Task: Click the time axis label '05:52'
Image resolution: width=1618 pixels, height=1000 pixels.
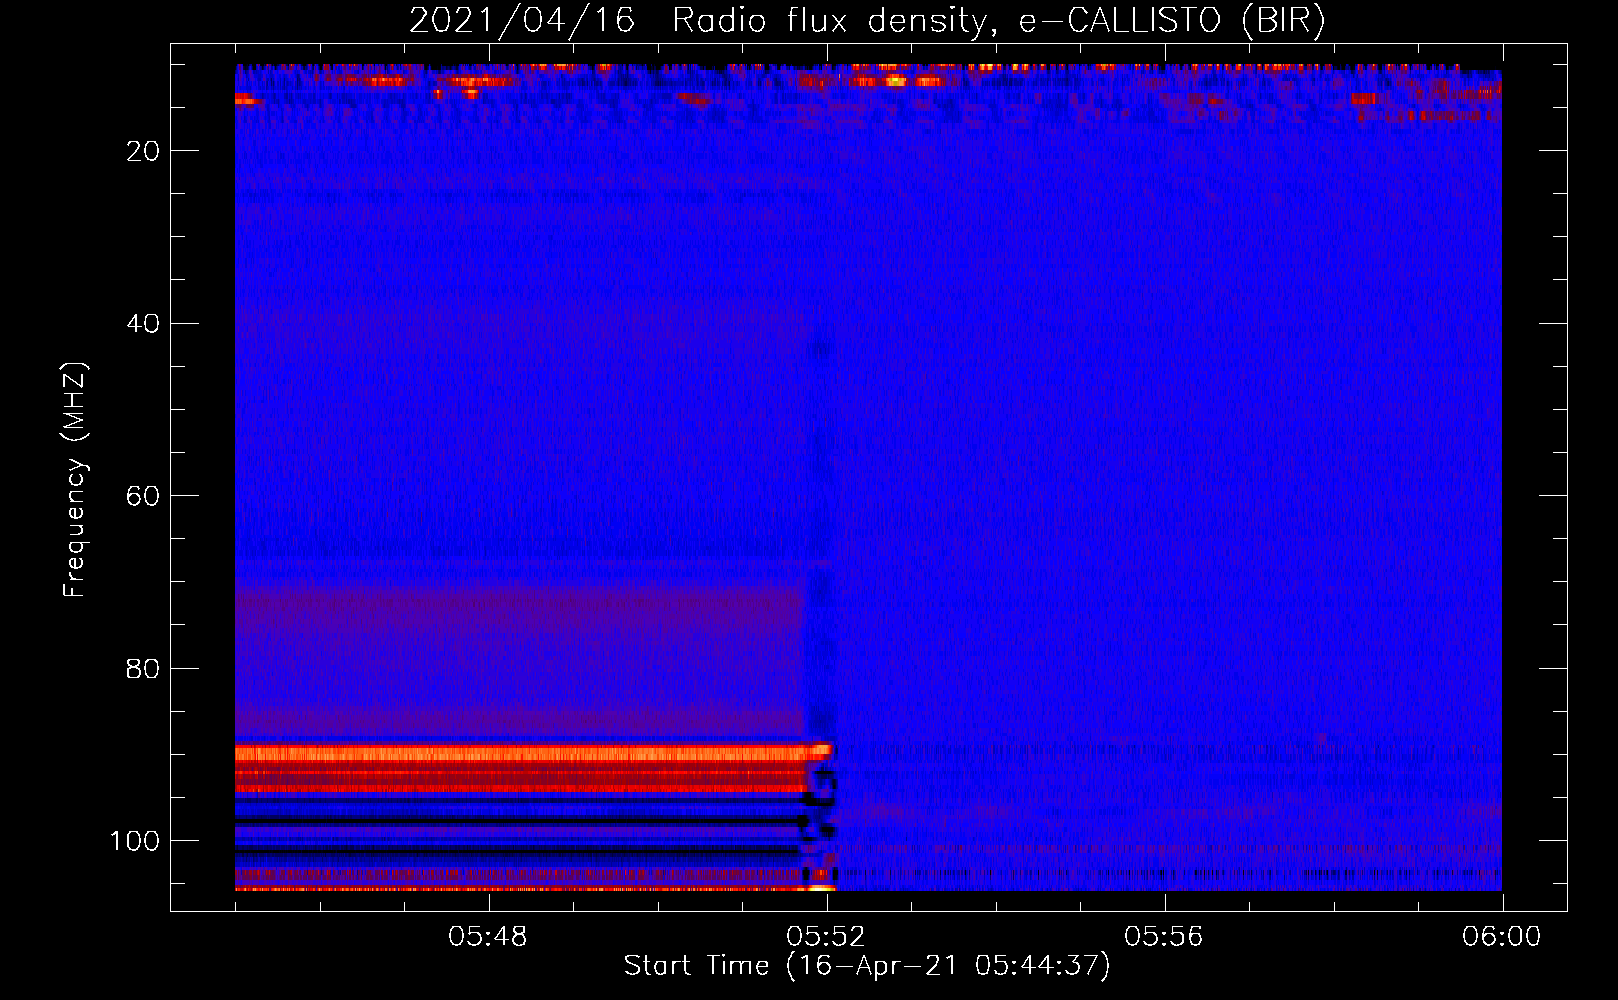Action: click(x=826, y=937)
